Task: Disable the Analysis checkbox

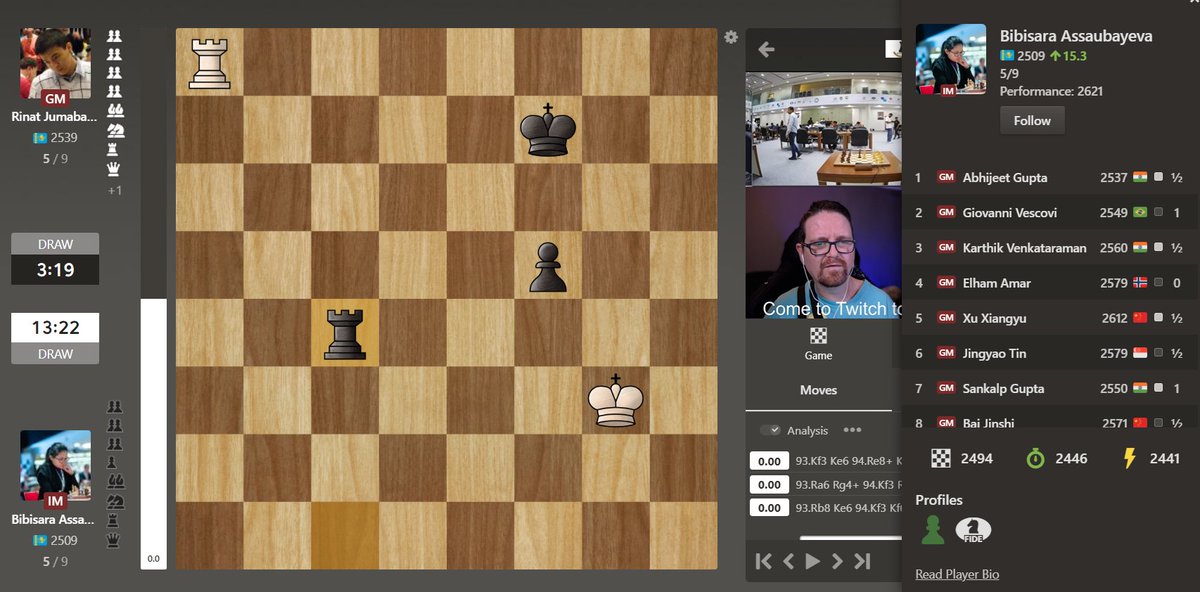Action: (769, 430)
